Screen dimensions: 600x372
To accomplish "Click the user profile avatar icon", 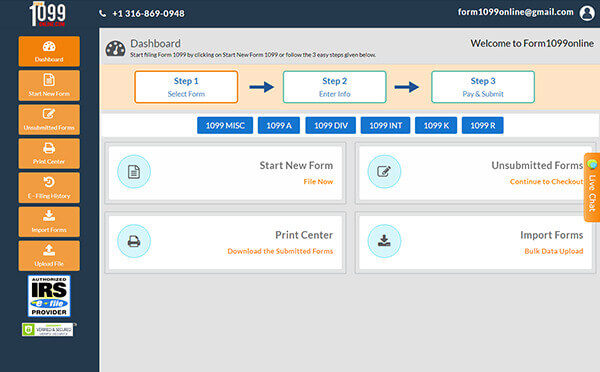I will (587, 13).
